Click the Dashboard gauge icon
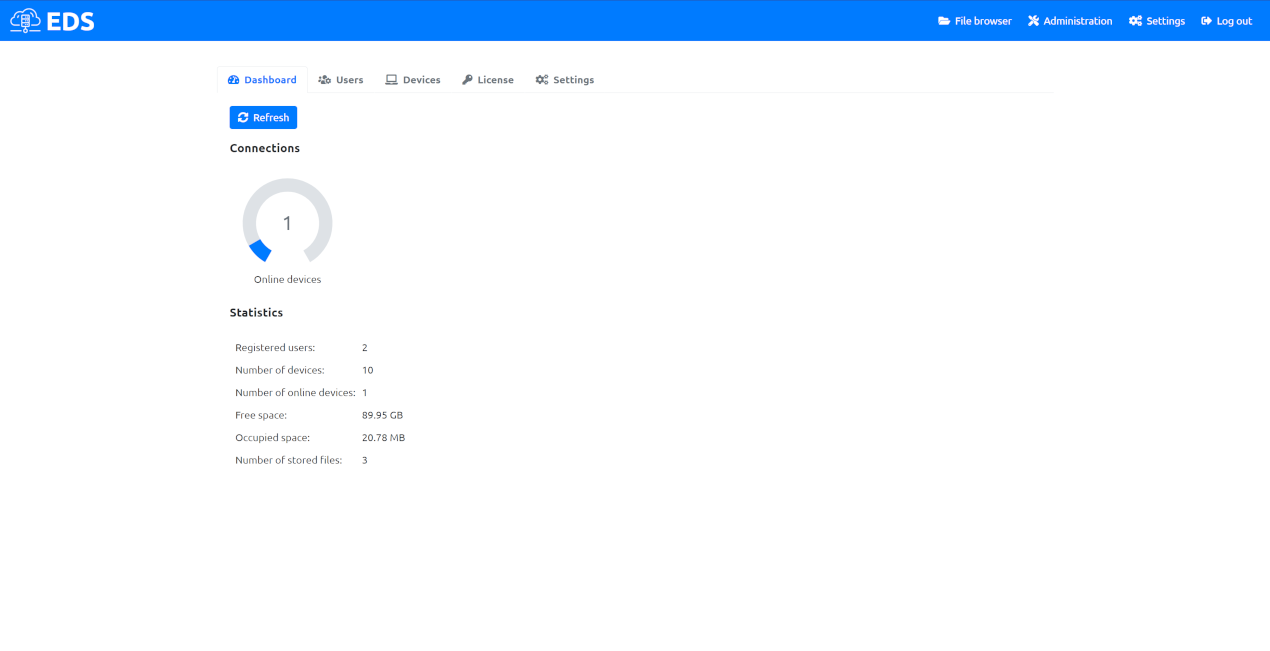The image size is (1270, 651). click(x=234, y=80)
